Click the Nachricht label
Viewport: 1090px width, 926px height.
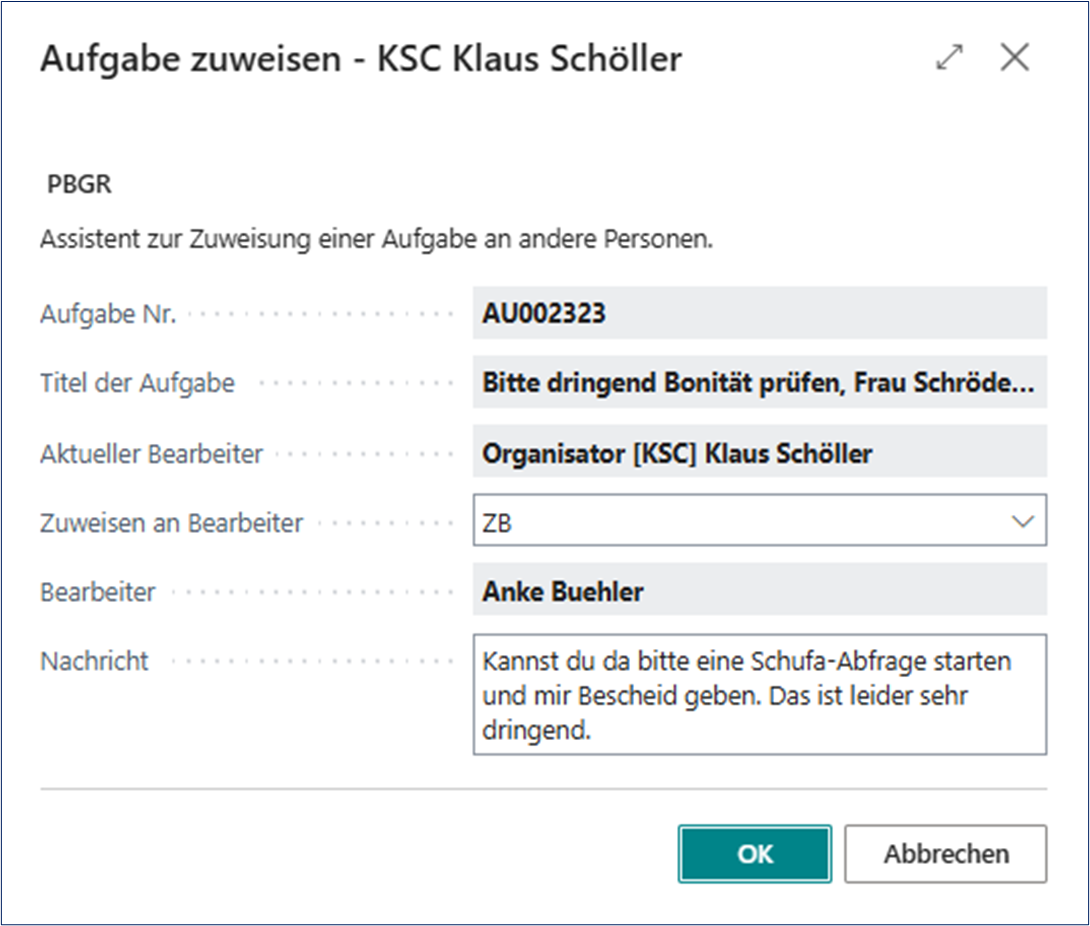pos(94,661)
